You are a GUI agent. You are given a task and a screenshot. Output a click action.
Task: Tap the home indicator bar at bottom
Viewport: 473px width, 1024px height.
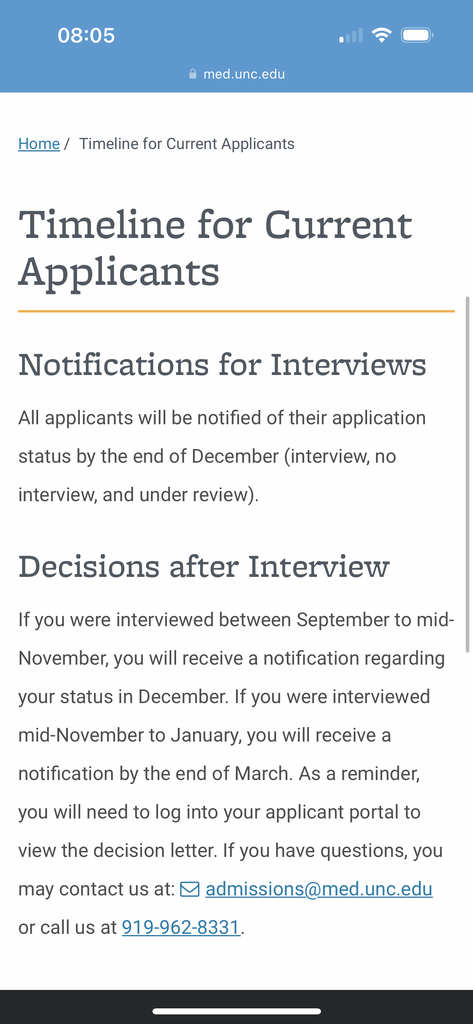click(236, 1011)
